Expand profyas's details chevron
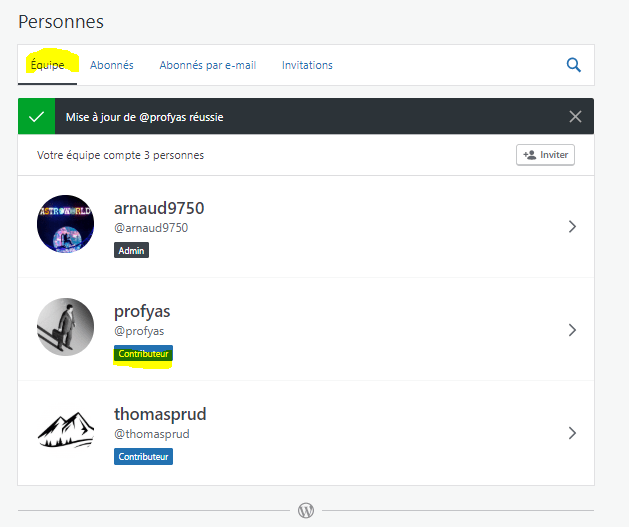Screen dimensions: 629x527 572,329
